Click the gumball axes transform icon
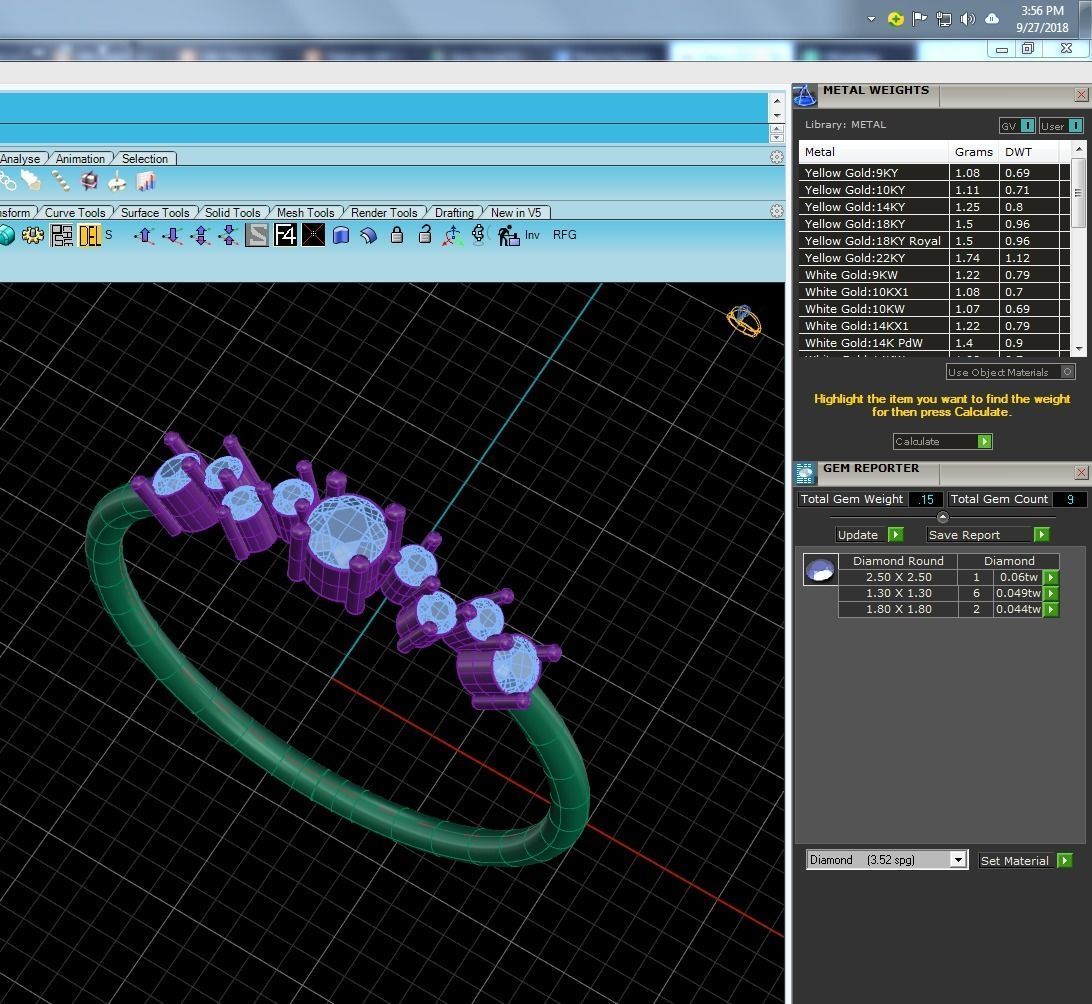The height and width of the screenshot is (1004, 1092). tap(453, 235)
